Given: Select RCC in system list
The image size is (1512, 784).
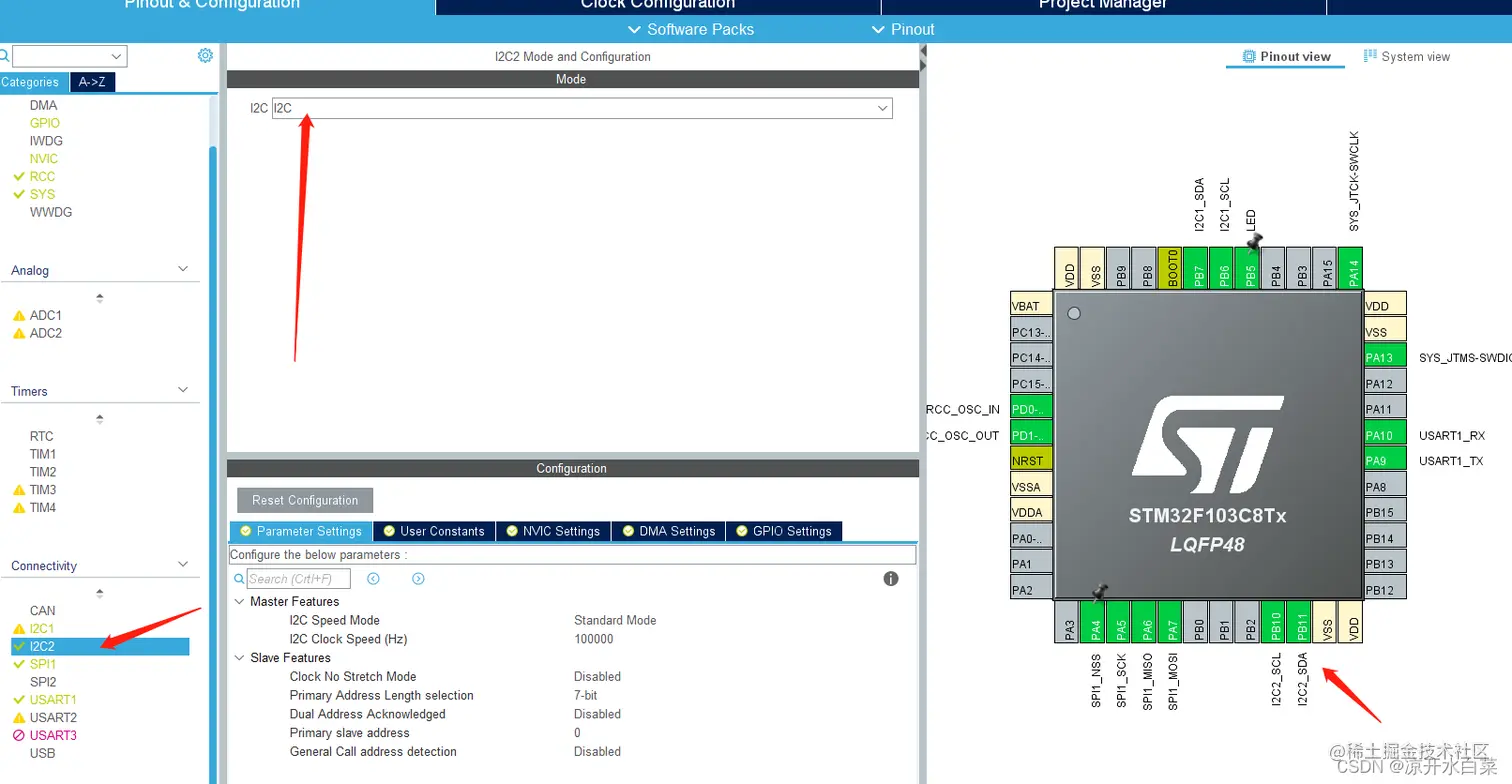Looking at the screenshot, I should pyautogui.click(x=42, y=177).
